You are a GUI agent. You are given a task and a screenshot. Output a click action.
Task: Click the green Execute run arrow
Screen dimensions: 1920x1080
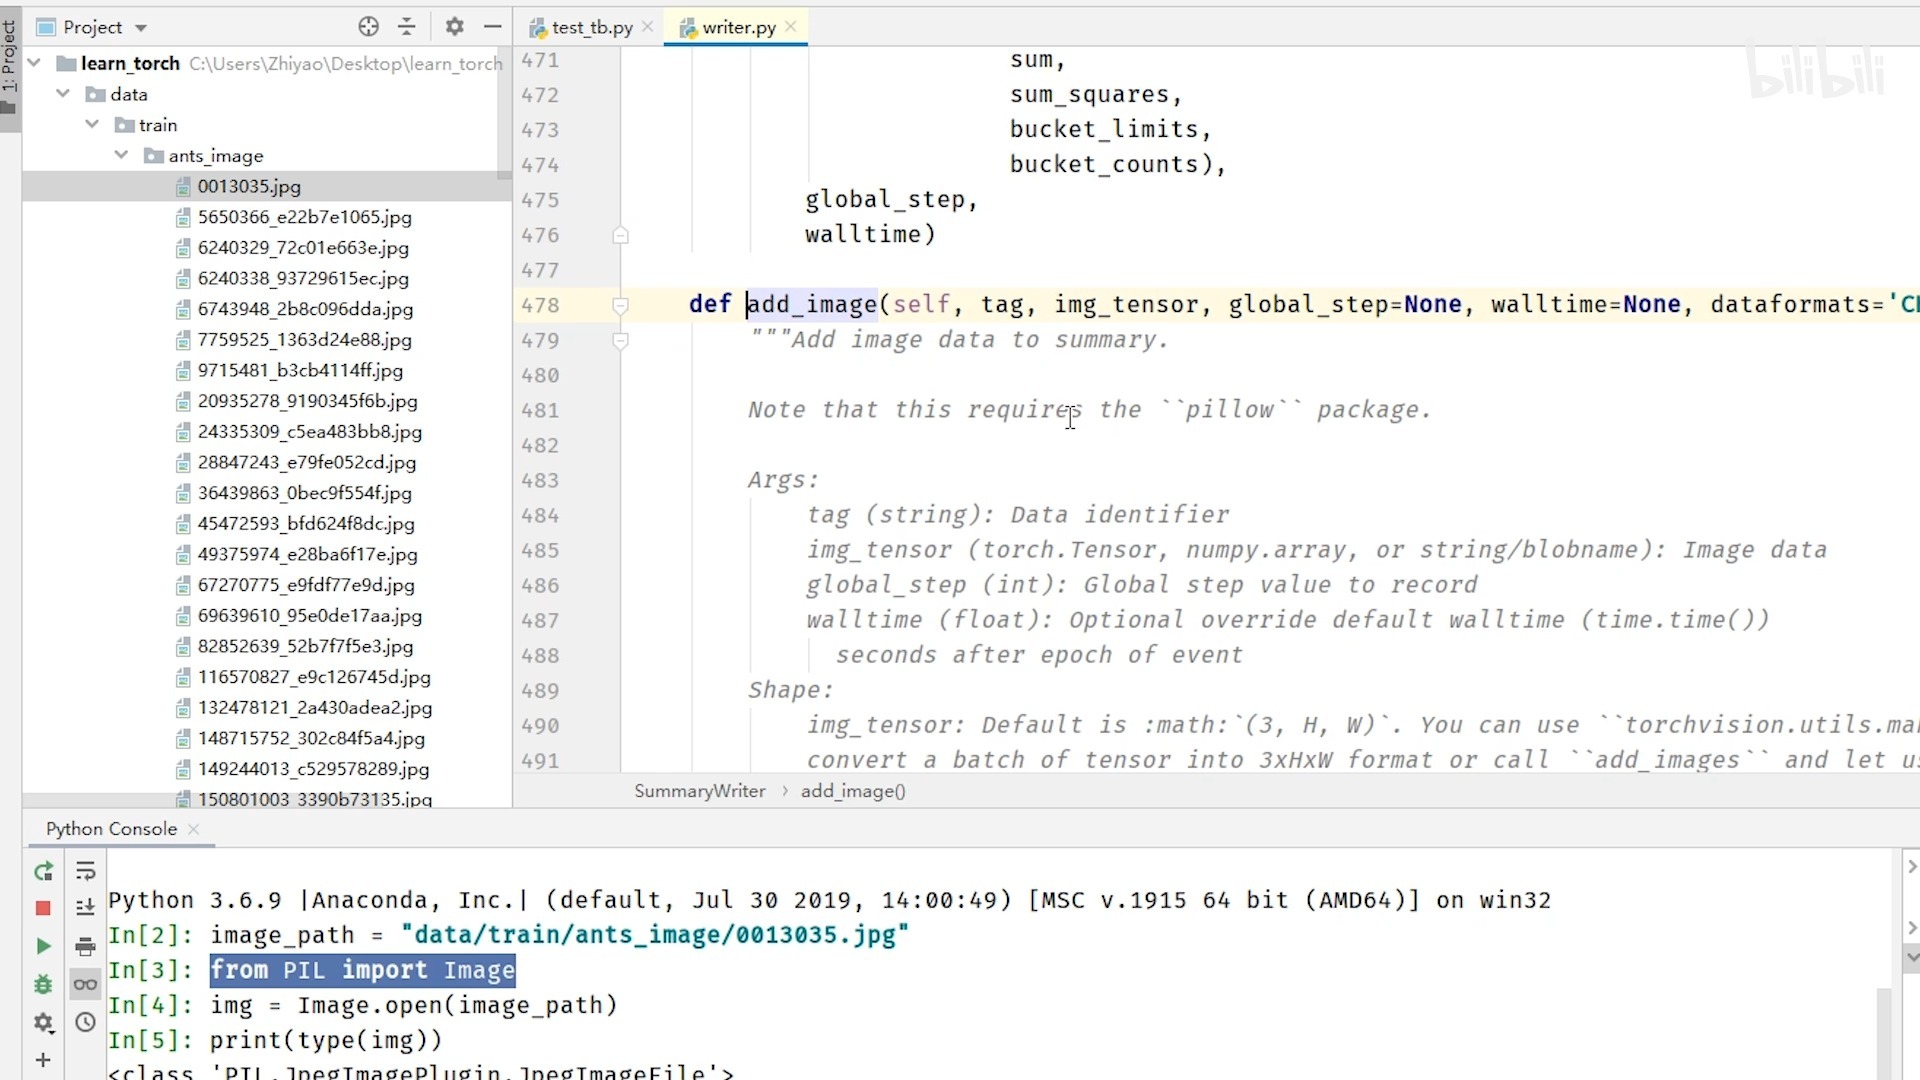(43, 946)
